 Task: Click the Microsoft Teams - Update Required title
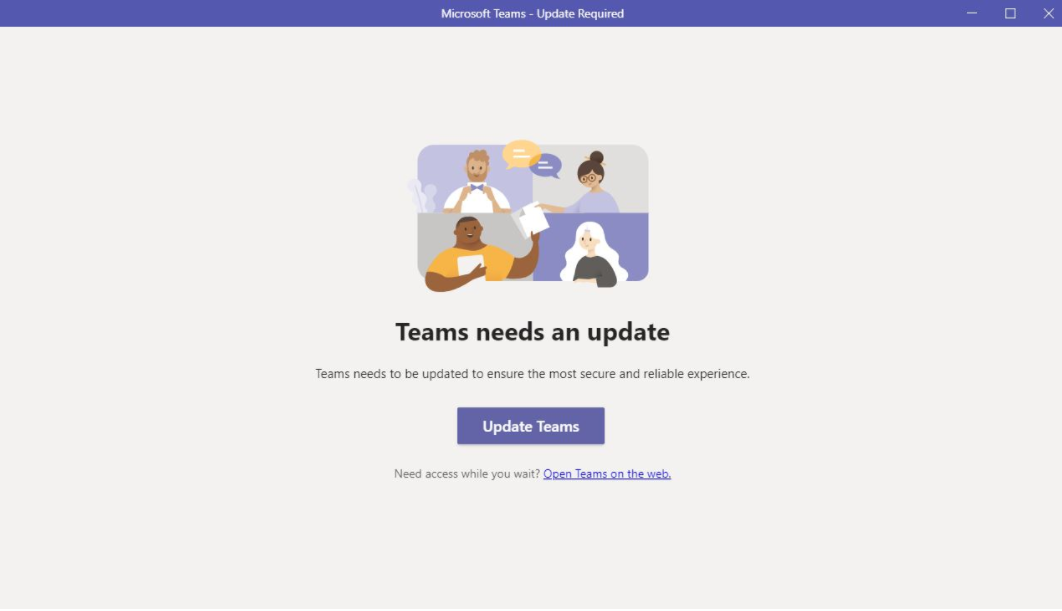pos(532,14)
